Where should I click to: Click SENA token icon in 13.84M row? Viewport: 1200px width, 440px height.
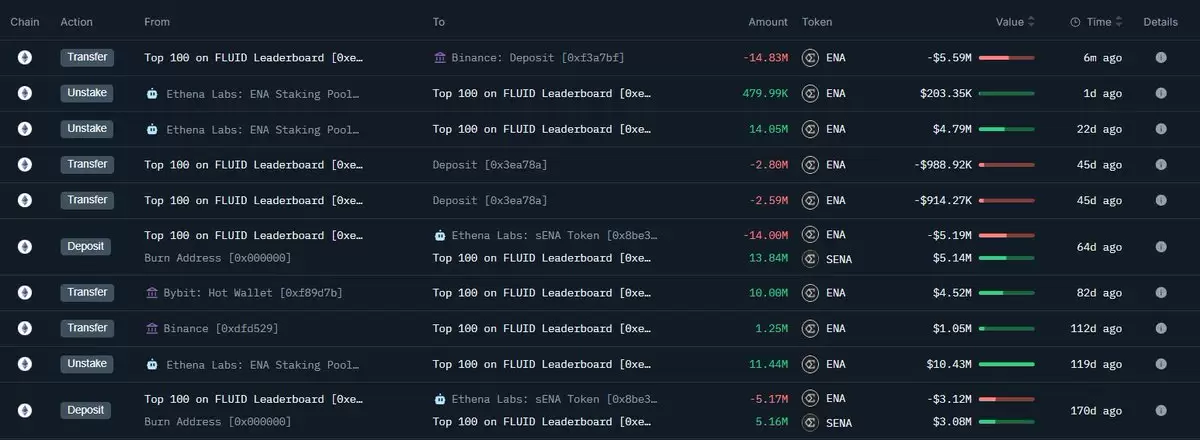811,258
